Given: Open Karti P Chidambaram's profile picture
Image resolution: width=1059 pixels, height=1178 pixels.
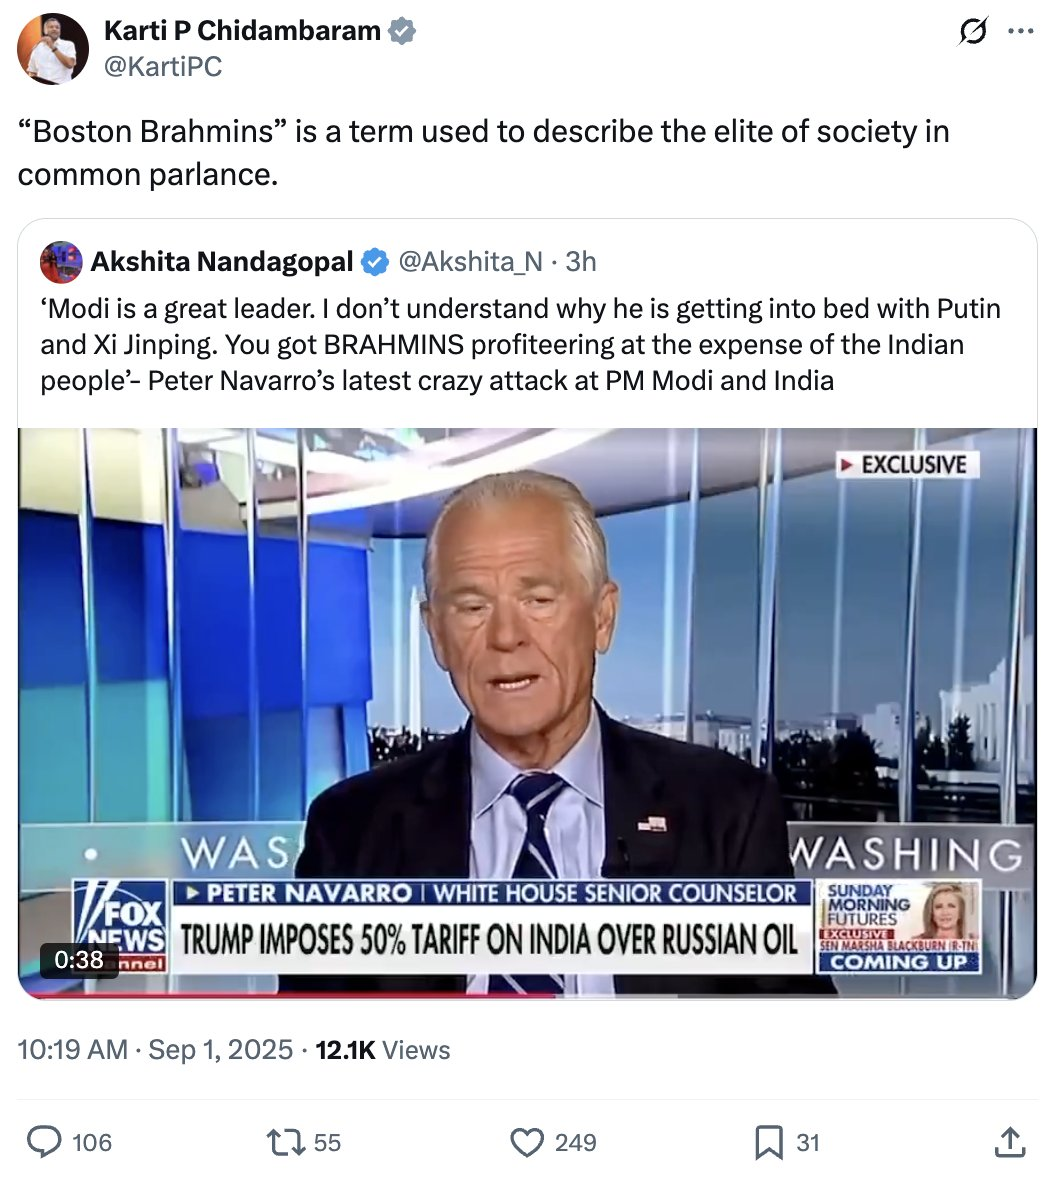Looking at the screenshot, I should (x=53, y=49).
